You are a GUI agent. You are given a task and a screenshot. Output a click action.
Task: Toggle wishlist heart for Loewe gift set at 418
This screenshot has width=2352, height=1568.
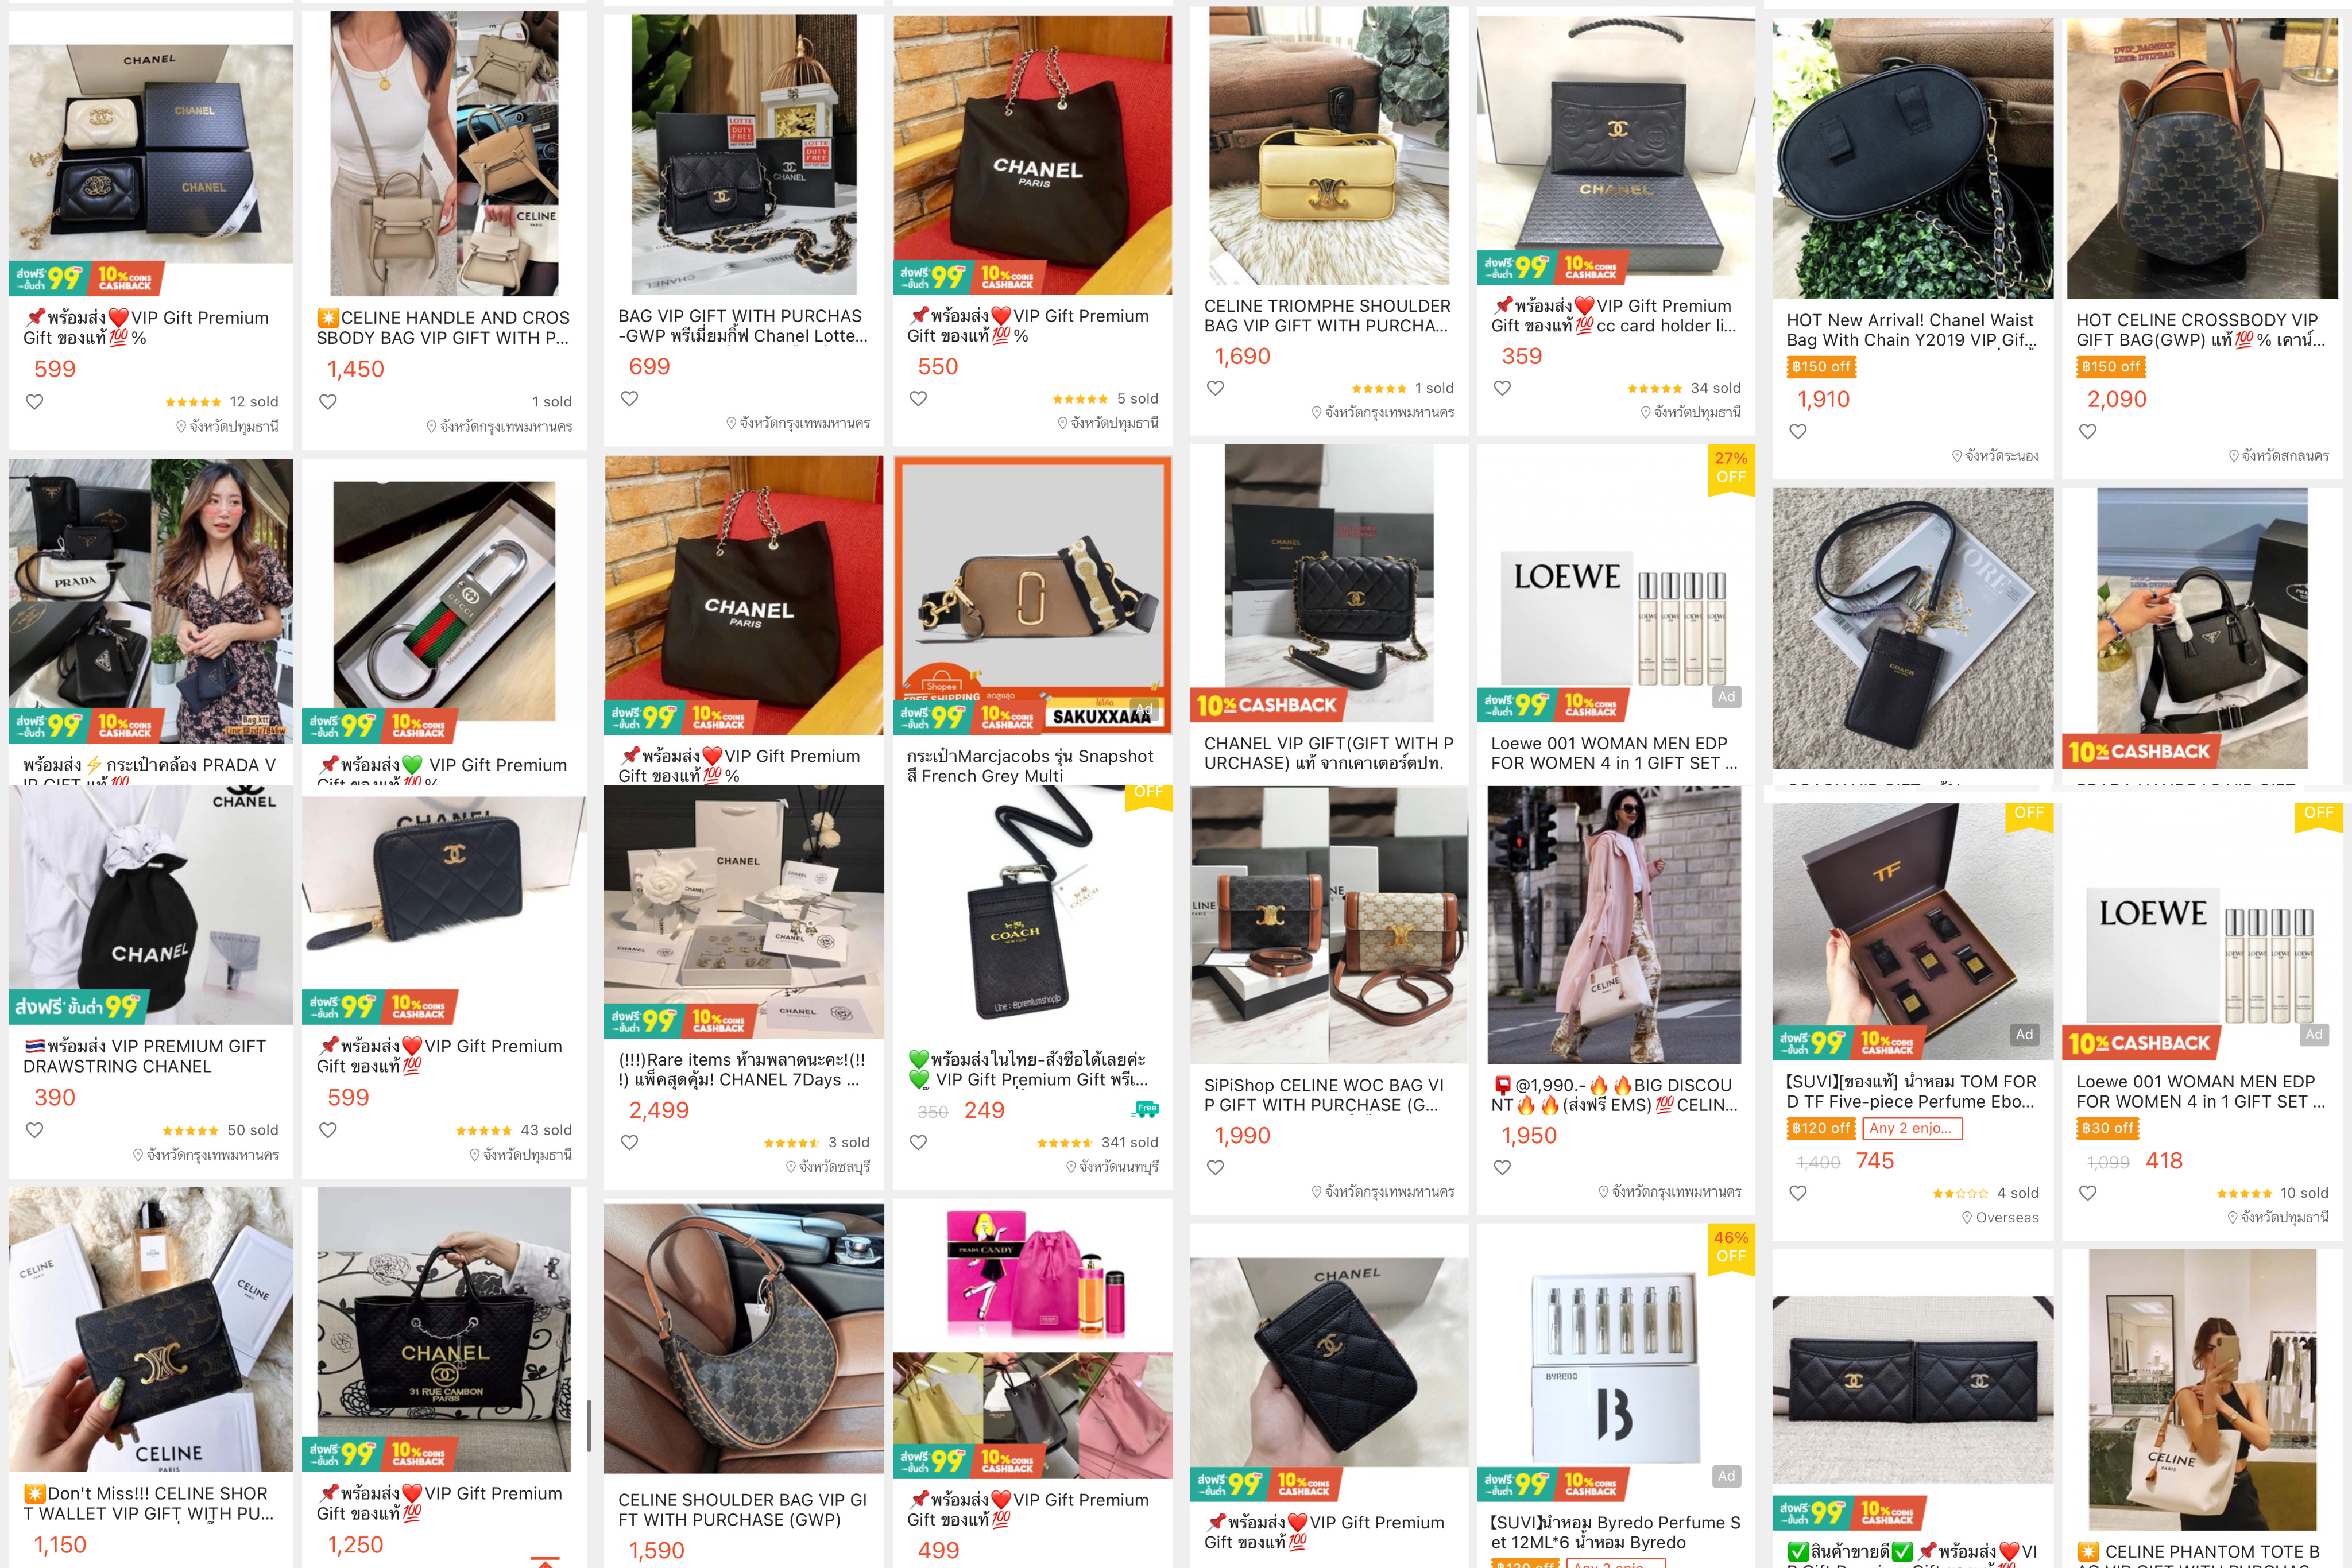(x=2088, y=1193)
